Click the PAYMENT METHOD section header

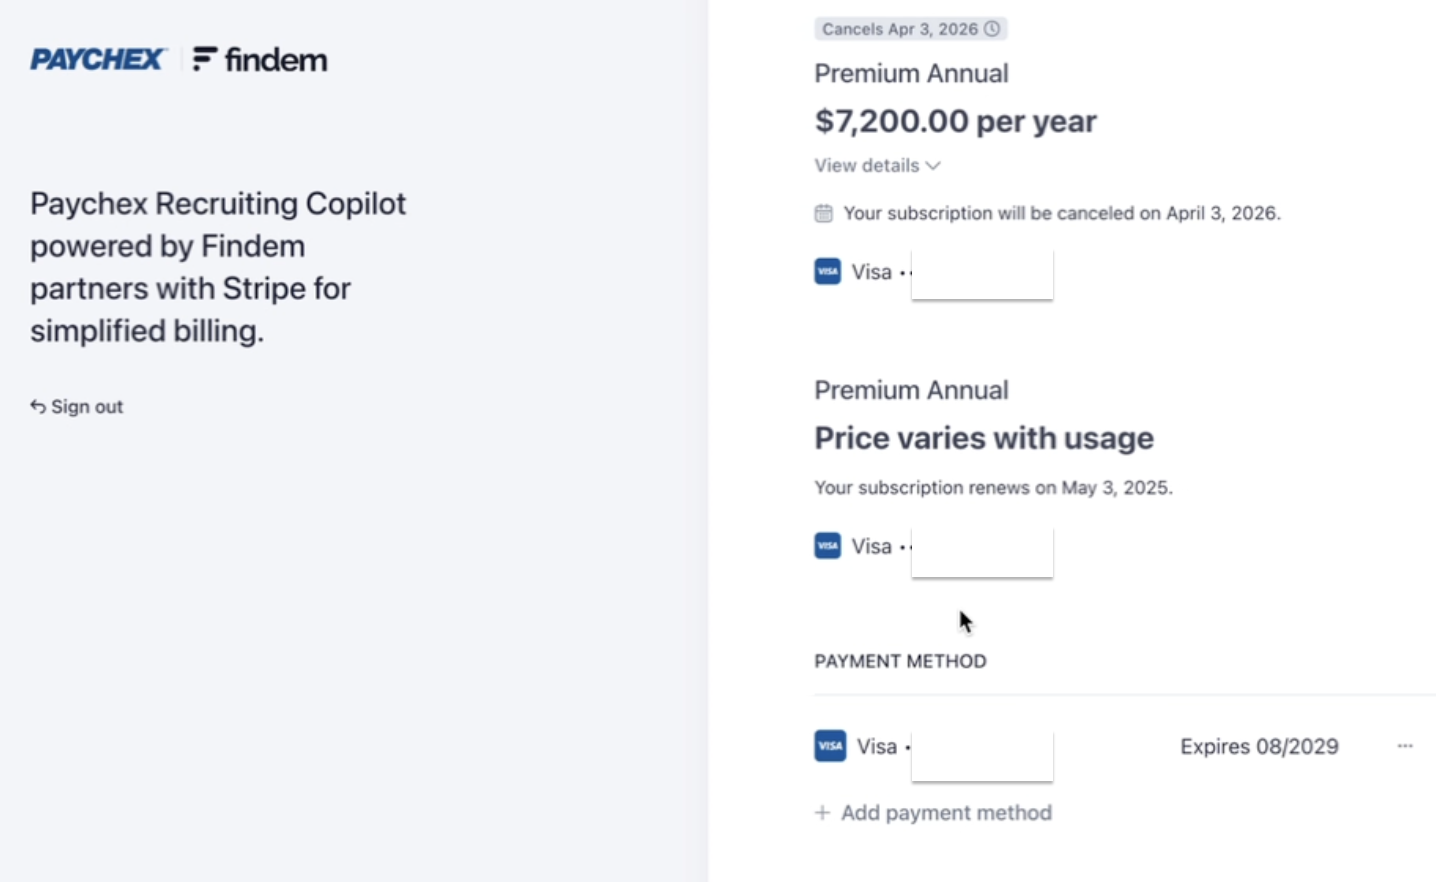pos(900,661)
